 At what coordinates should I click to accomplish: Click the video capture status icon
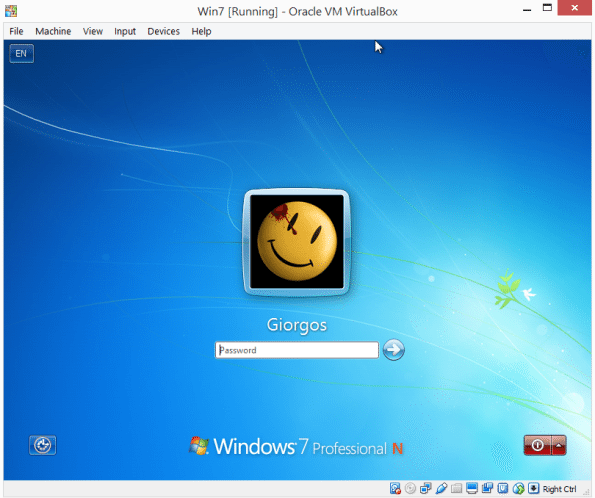[488, 489]
